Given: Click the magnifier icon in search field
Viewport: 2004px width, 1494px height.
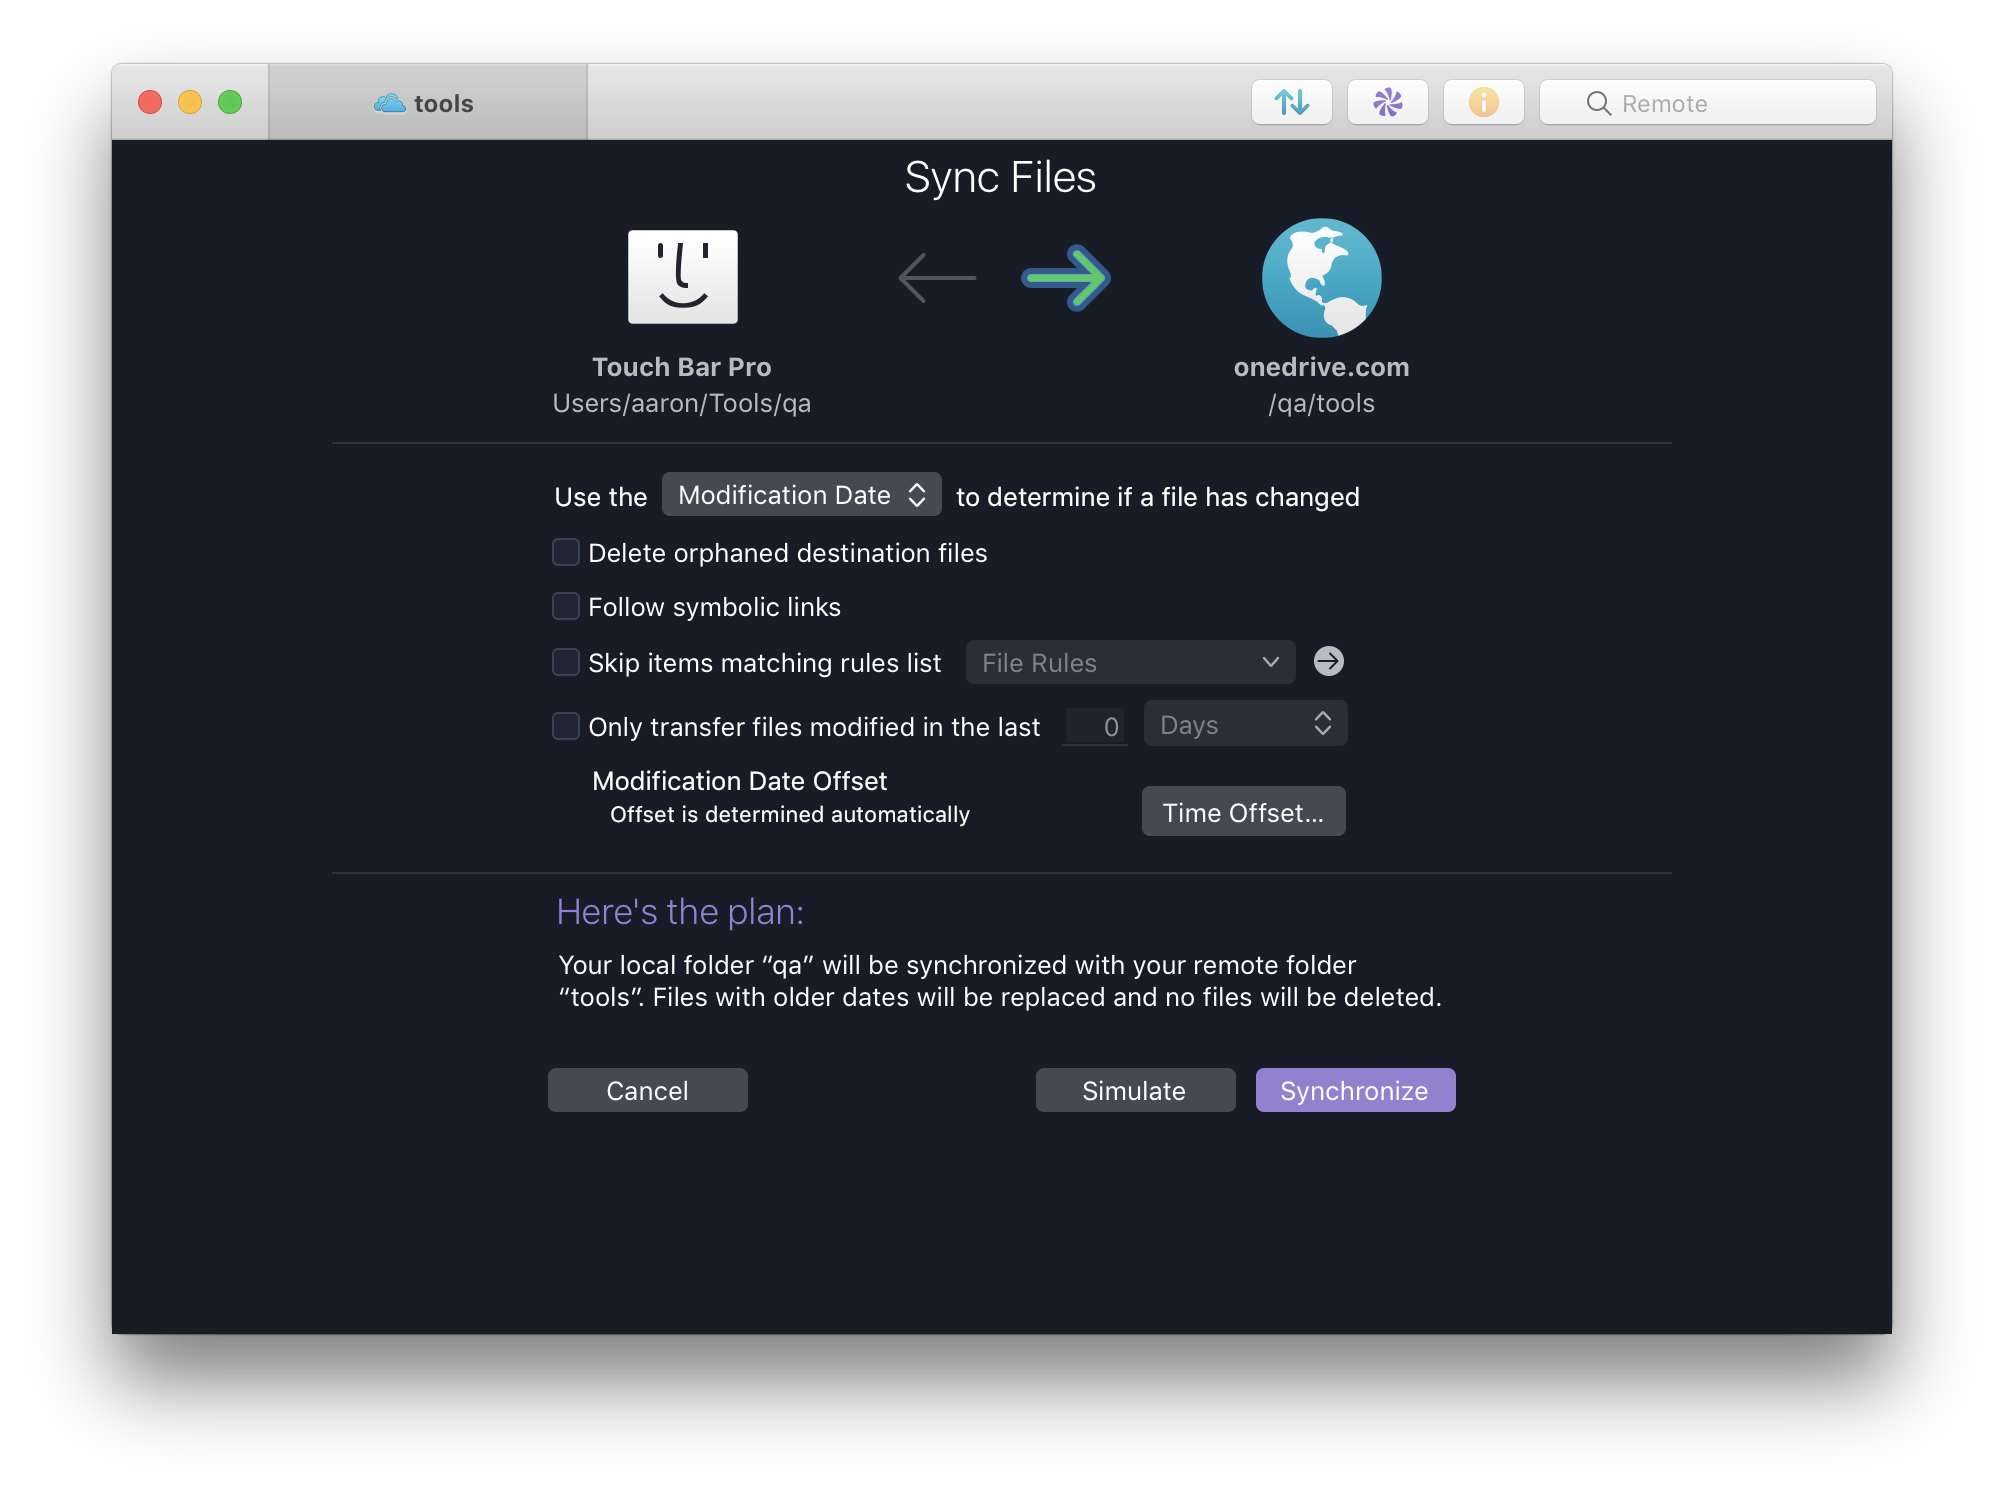Looking at the screenshot, I should tap(1598, 103).
